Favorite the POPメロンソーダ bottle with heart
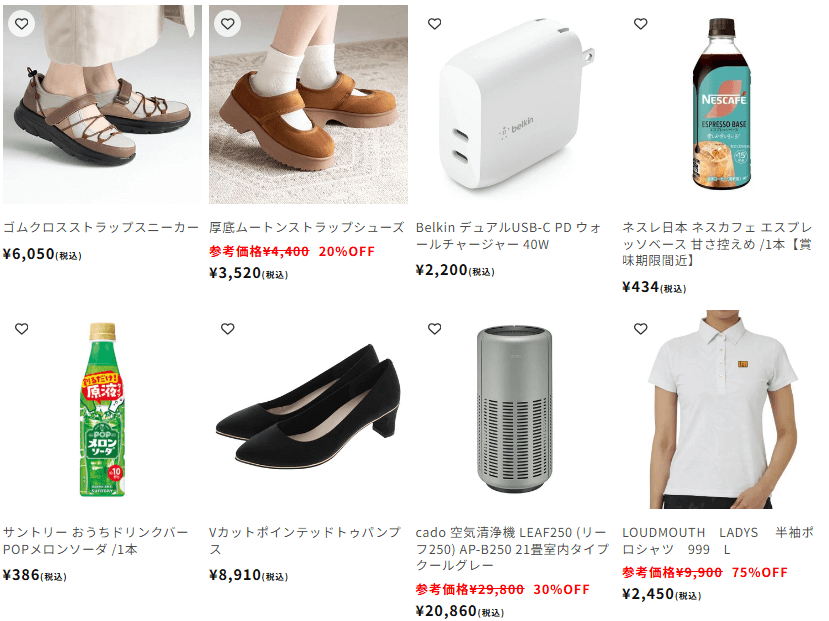Screen dimensions: 829x621 pyautogui.click(x=22, y=329)
